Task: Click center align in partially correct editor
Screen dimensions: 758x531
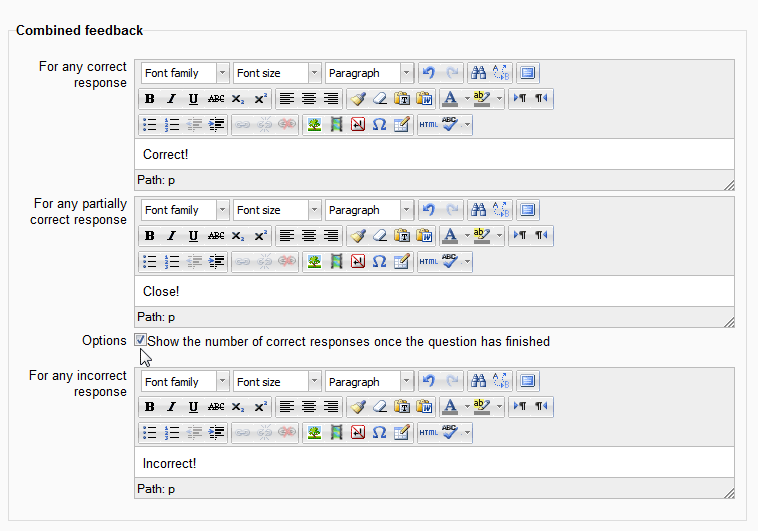Action: [309, 236]
